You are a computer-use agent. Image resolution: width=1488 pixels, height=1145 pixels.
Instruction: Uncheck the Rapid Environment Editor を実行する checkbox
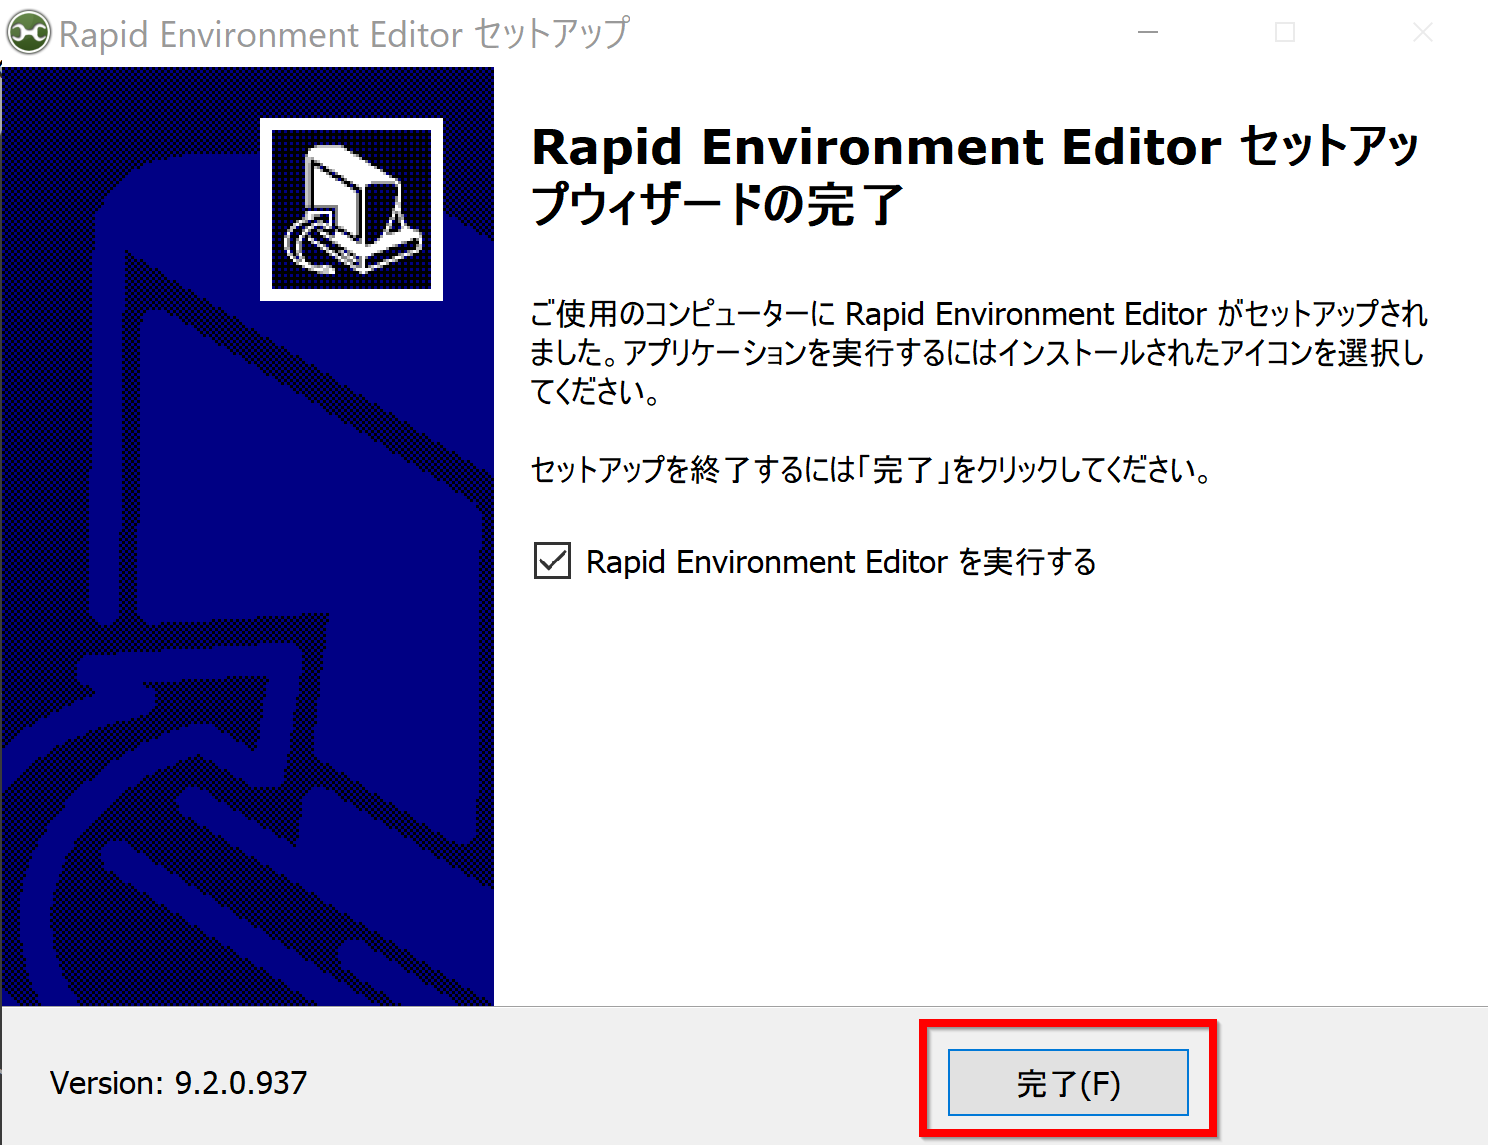tap(552, 561)
